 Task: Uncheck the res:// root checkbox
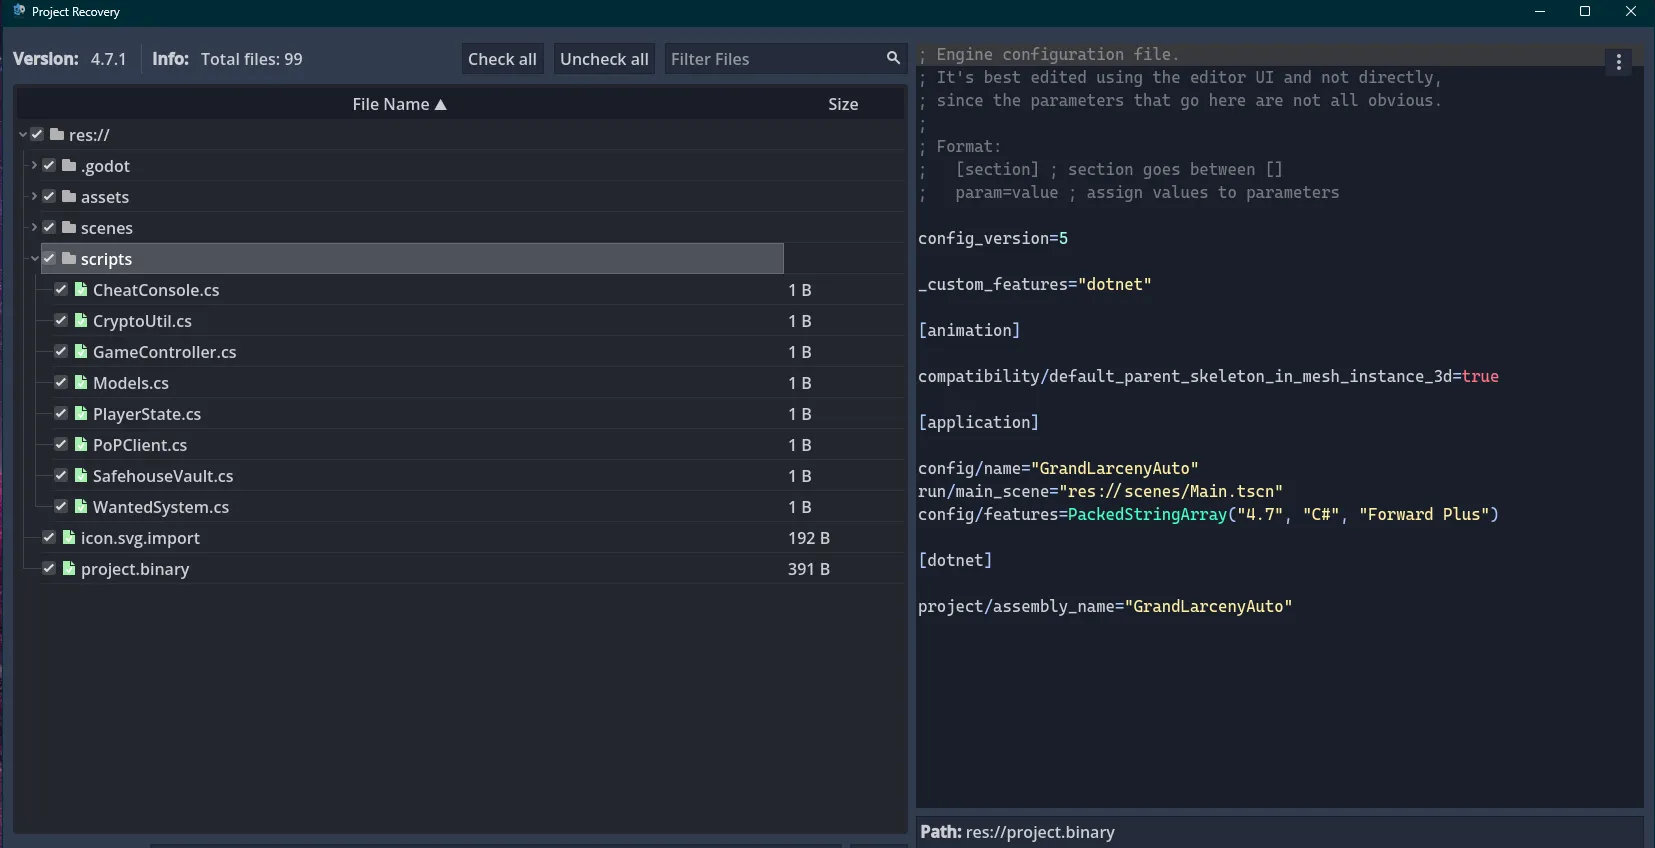[37, 134]
